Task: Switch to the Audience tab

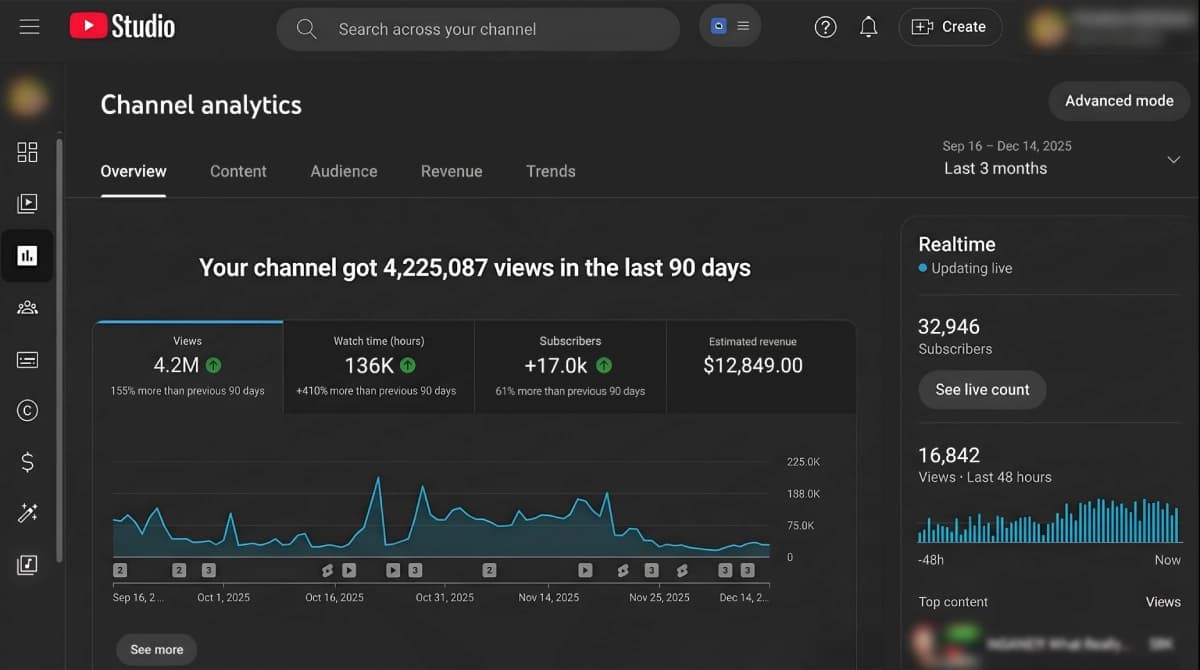Action: click(343, 171)
